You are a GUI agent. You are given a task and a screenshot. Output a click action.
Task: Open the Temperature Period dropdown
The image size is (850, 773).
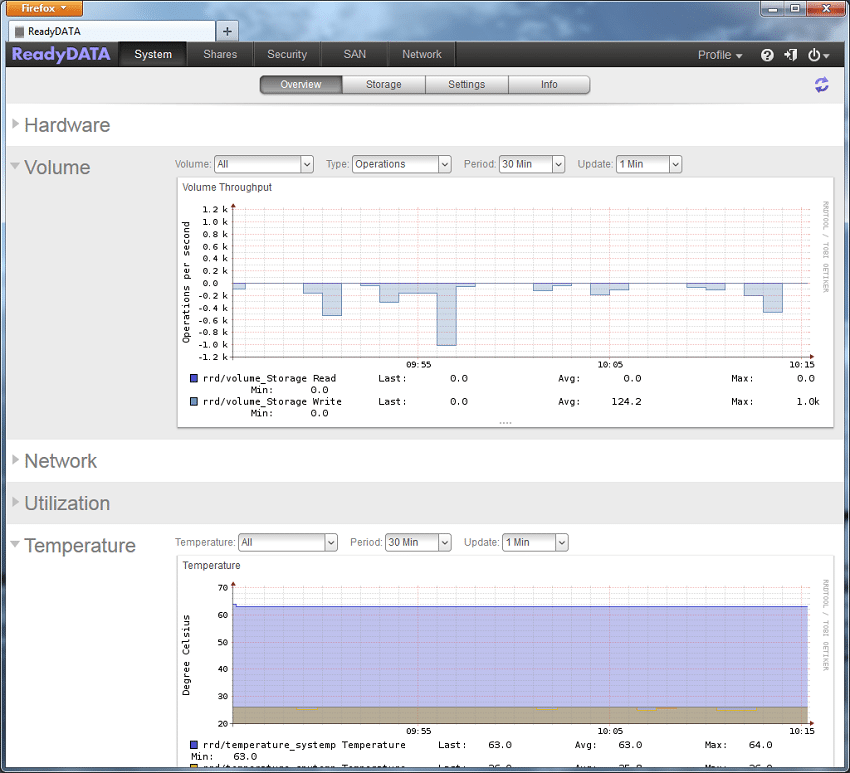[418, 543]
